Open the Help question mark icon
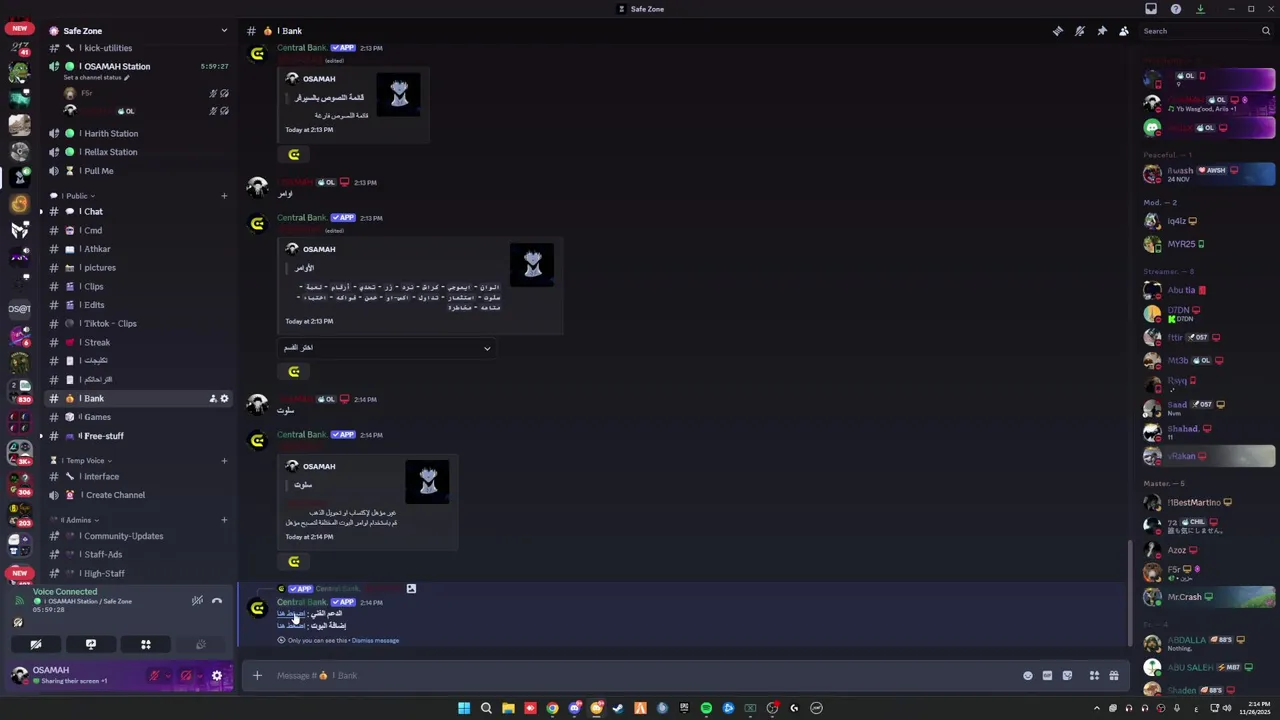This screenshot has height=720, width=1280. pyautogui.click(x=1176, y=9)
